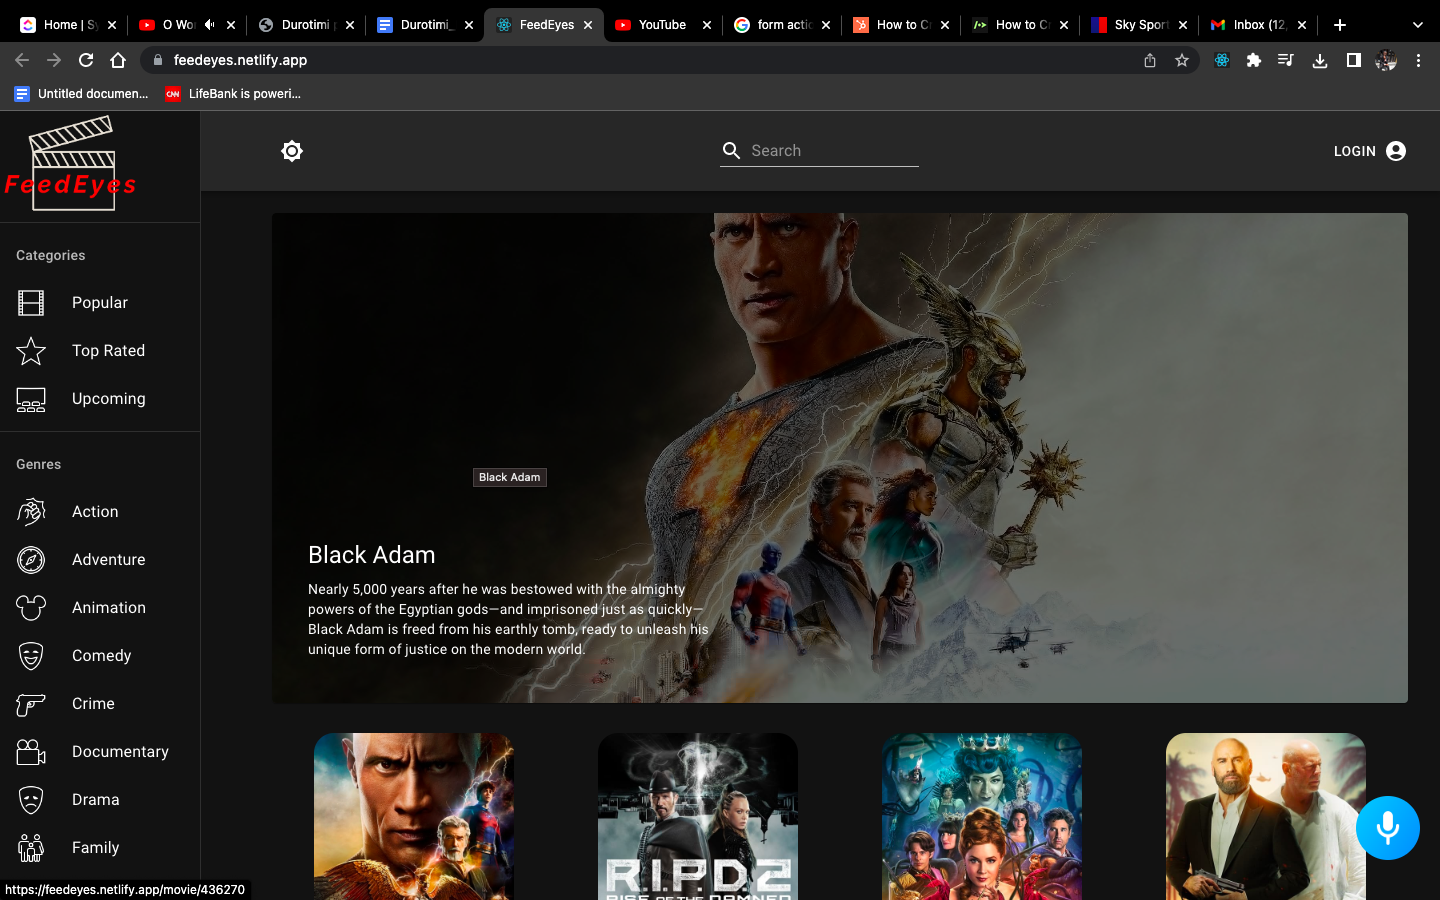The width and height of the screenshot is (1440, 900).
Task: Click the Black Adam banner title text
Action: pos(372,555)
